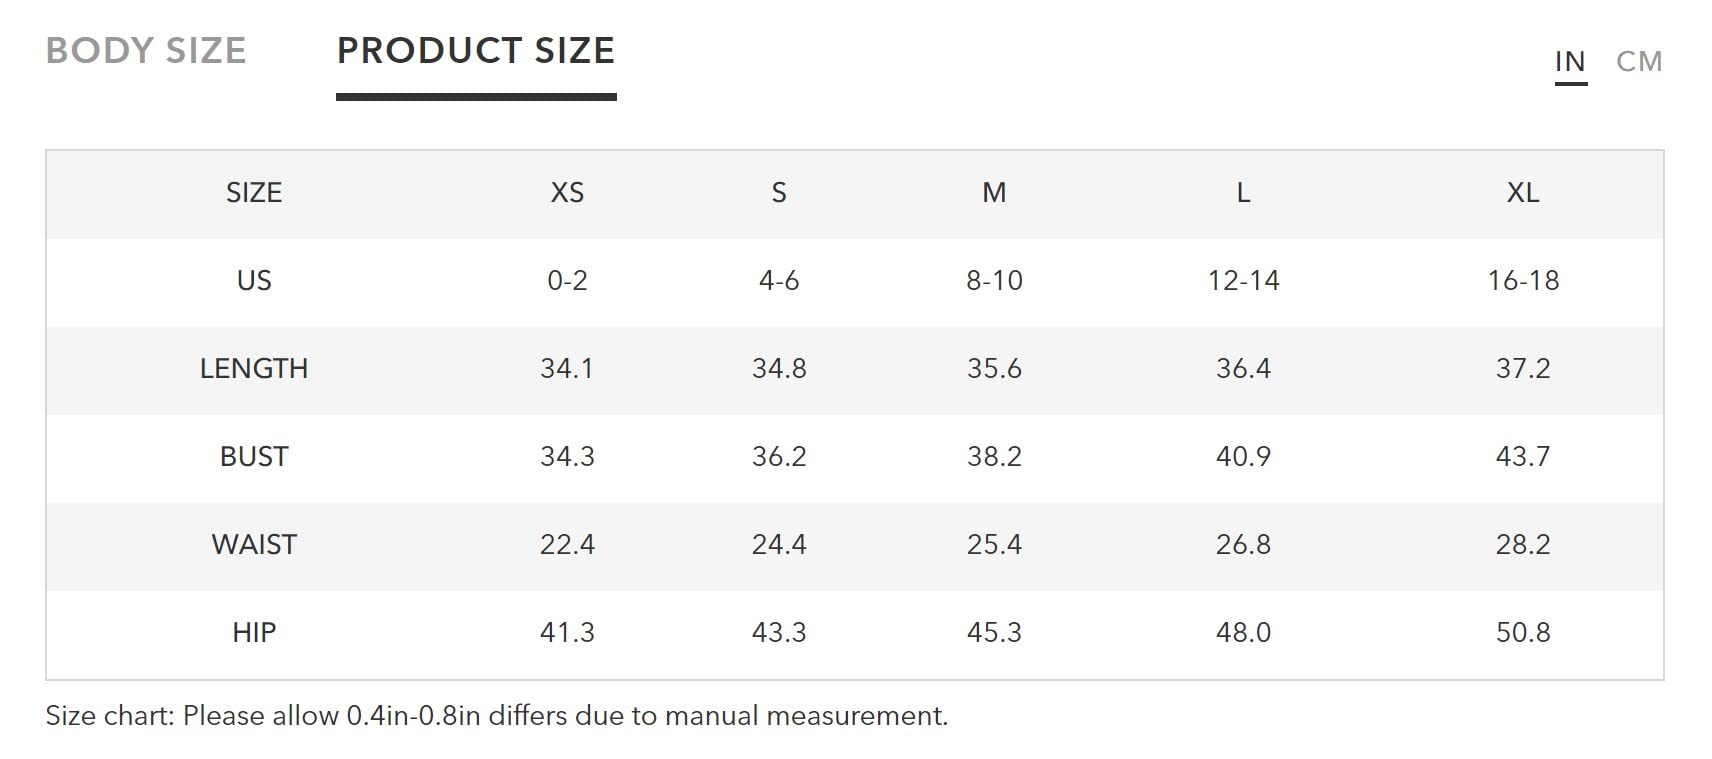The width and height of the screenshot is (1712, 759).
Task: Toggle units to IN
Action: tap(1570, 62)
